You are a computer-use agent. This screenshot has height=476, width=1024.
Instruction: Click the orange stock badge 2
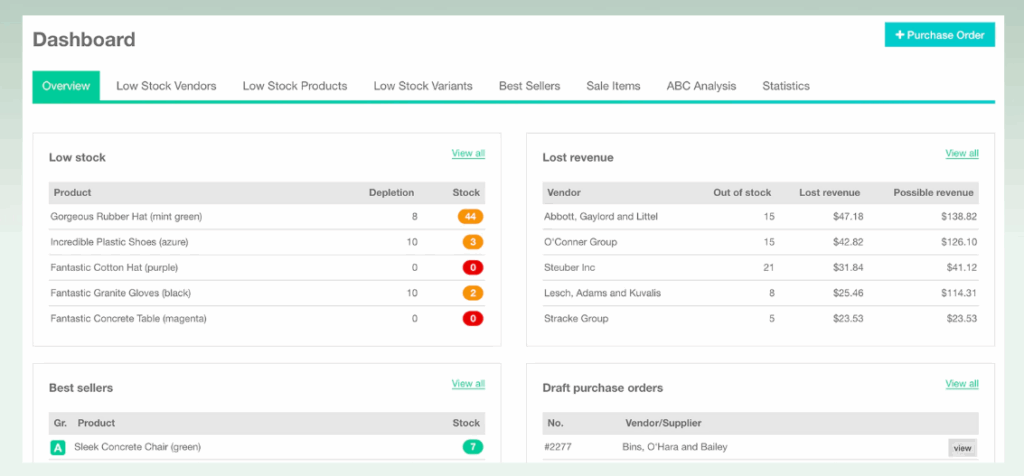pos(473,293)
